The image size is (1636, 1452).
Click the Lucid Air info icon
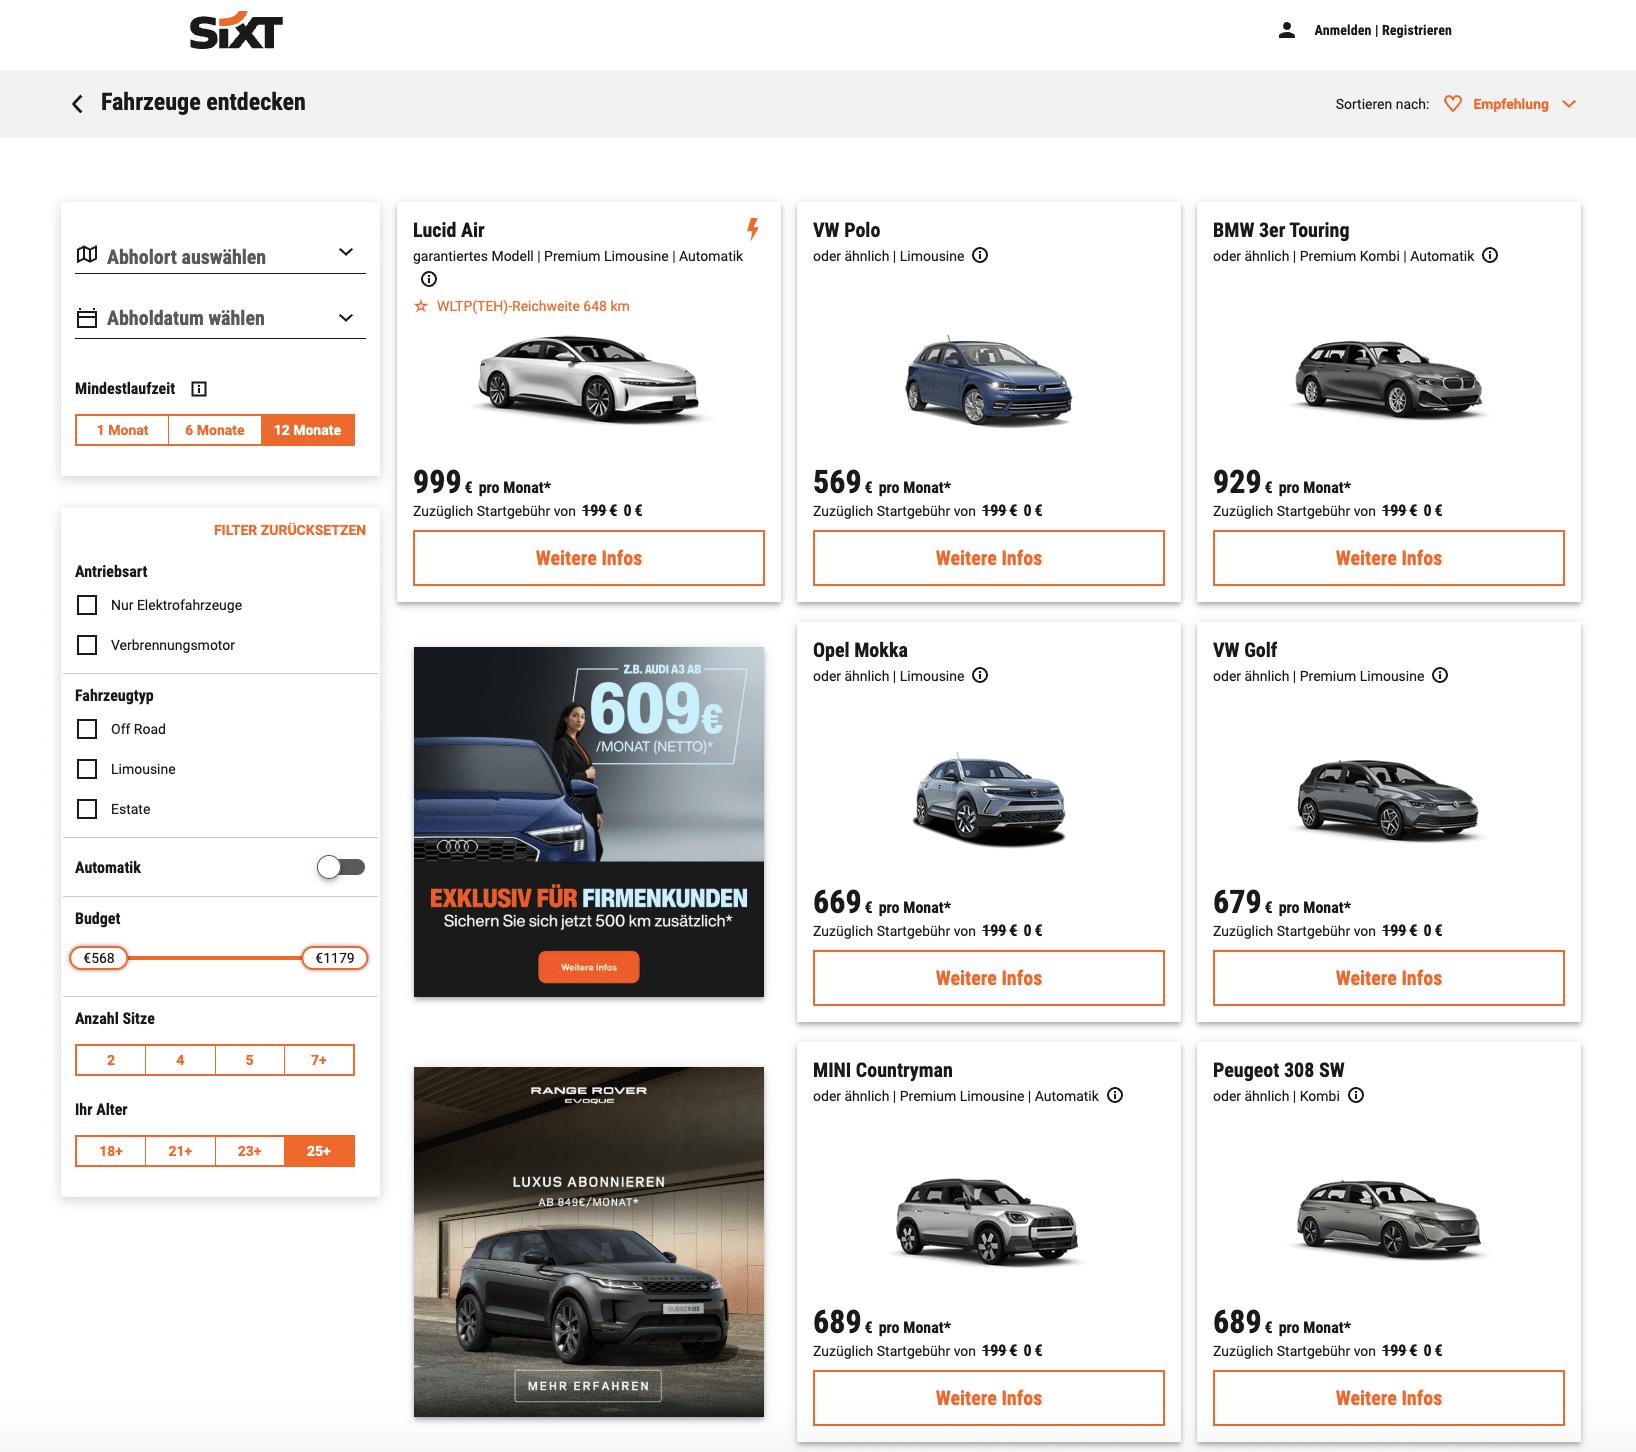429,279
